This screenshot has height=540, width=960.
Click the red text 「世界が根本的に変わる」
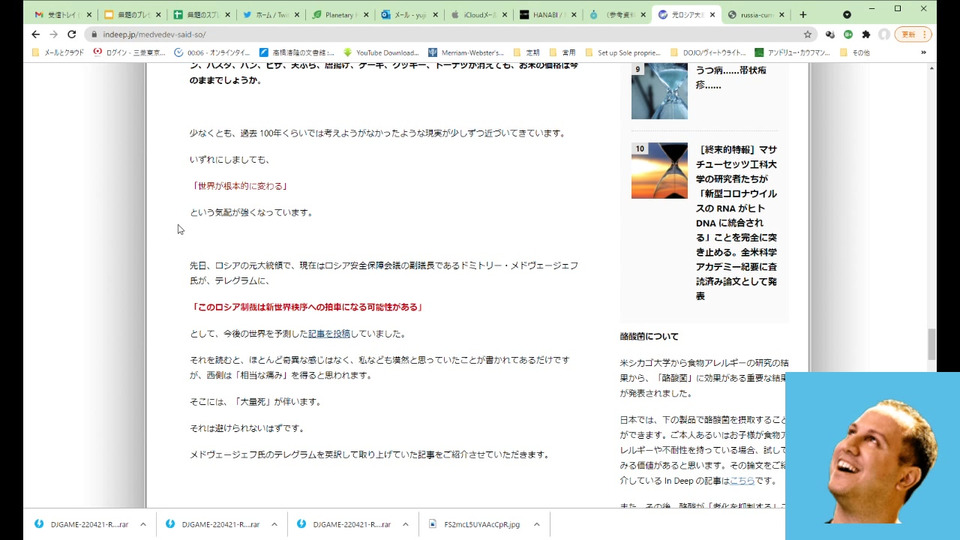coord(239,186)
